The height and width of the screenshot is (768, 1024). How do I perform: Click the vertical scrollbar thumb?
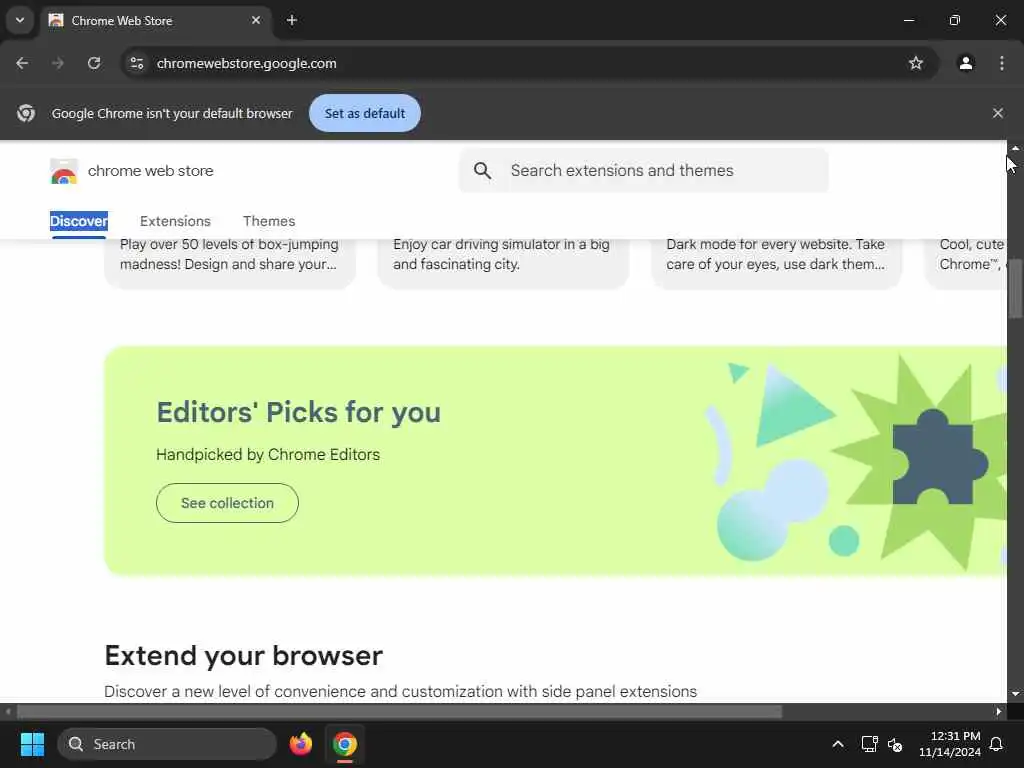tap(1016, 288)
